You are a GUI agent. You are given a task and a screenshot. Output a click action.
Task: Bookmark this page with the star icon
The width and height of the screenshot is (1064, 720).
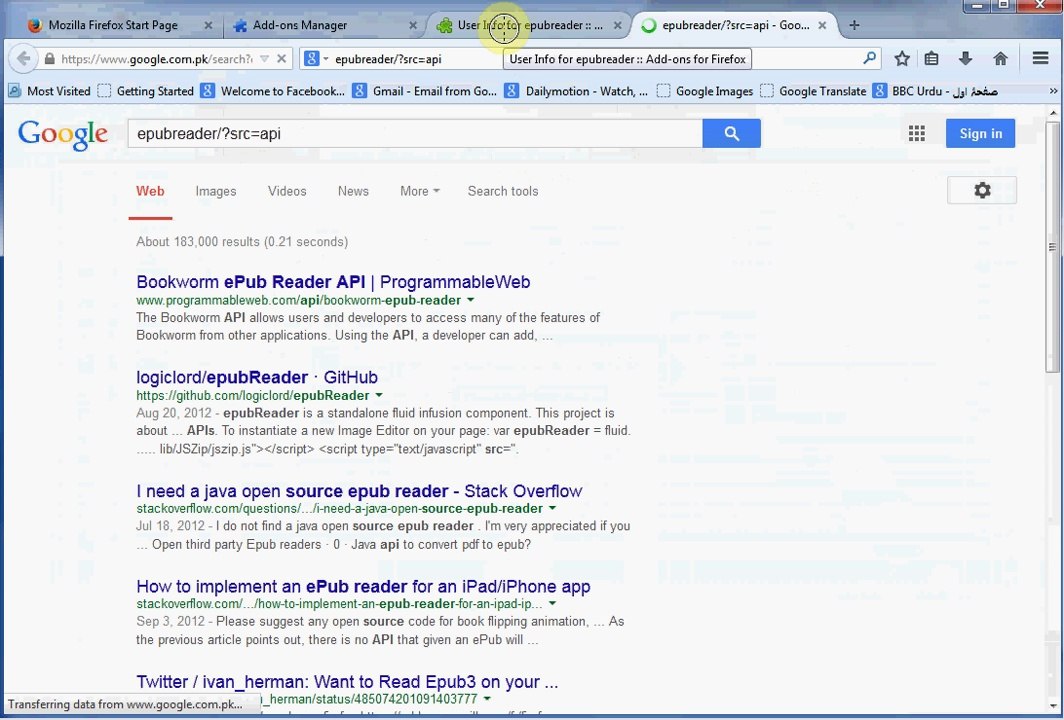[x=902, y=58]
